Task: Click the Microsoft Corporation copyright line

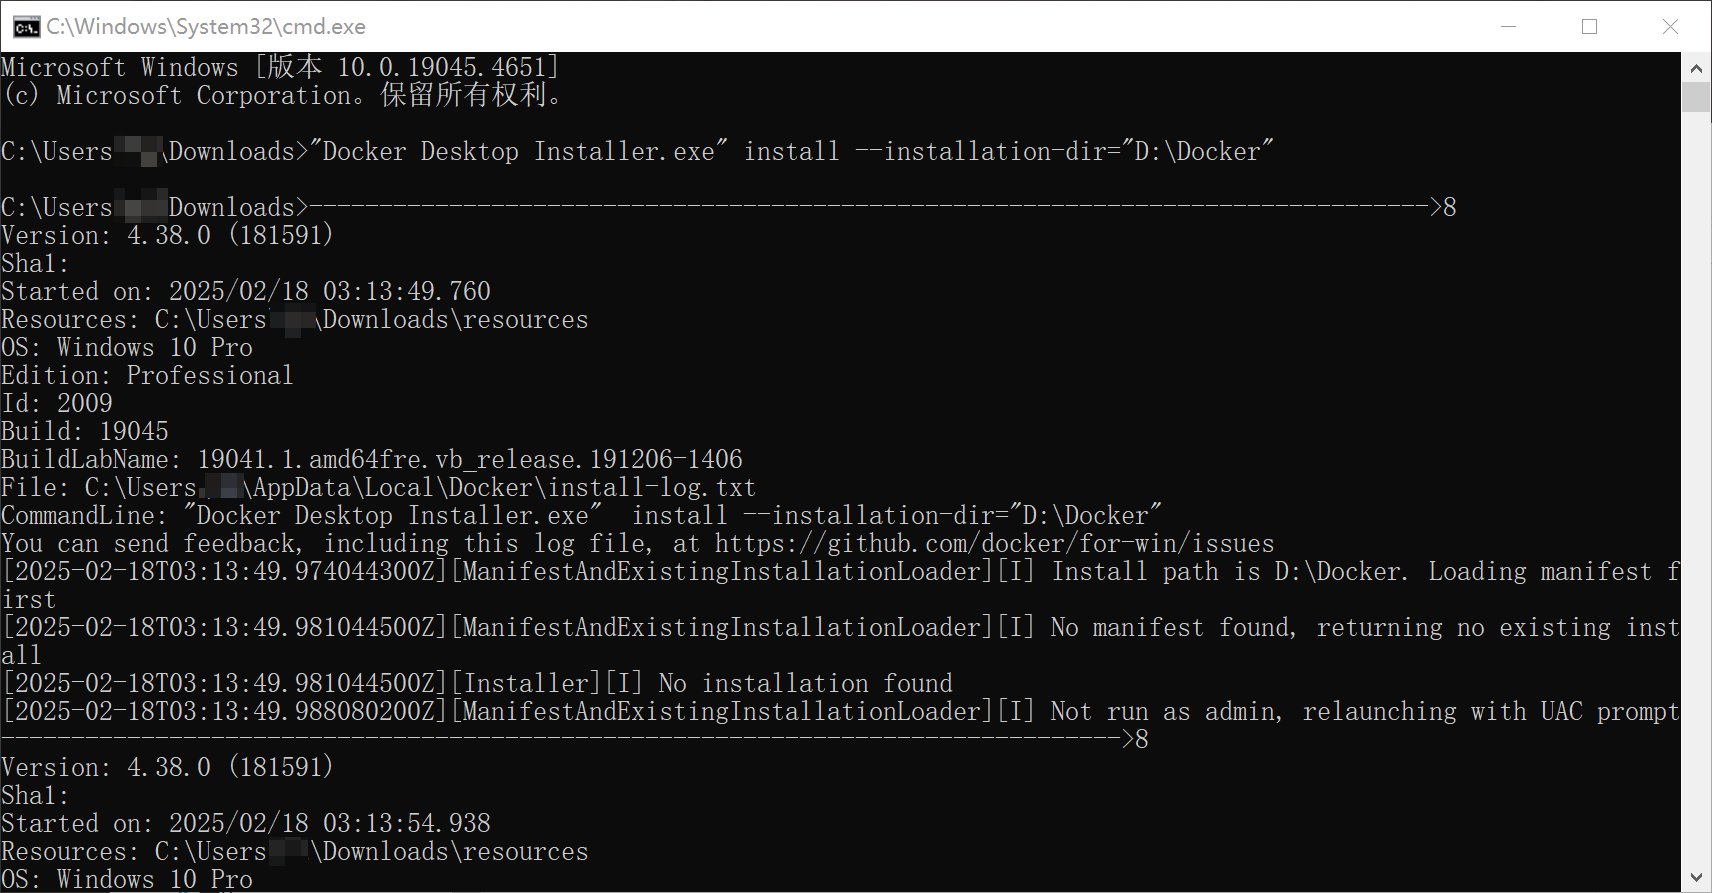Action: click(282, 96)
